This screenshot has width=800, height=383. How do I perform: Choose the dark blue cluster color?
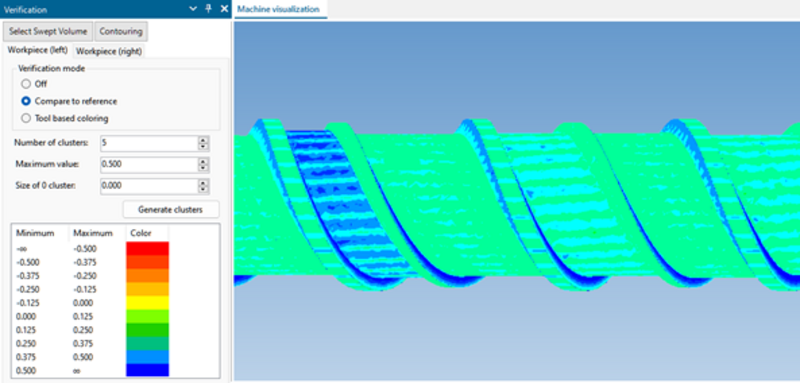[x=147, y=370]
